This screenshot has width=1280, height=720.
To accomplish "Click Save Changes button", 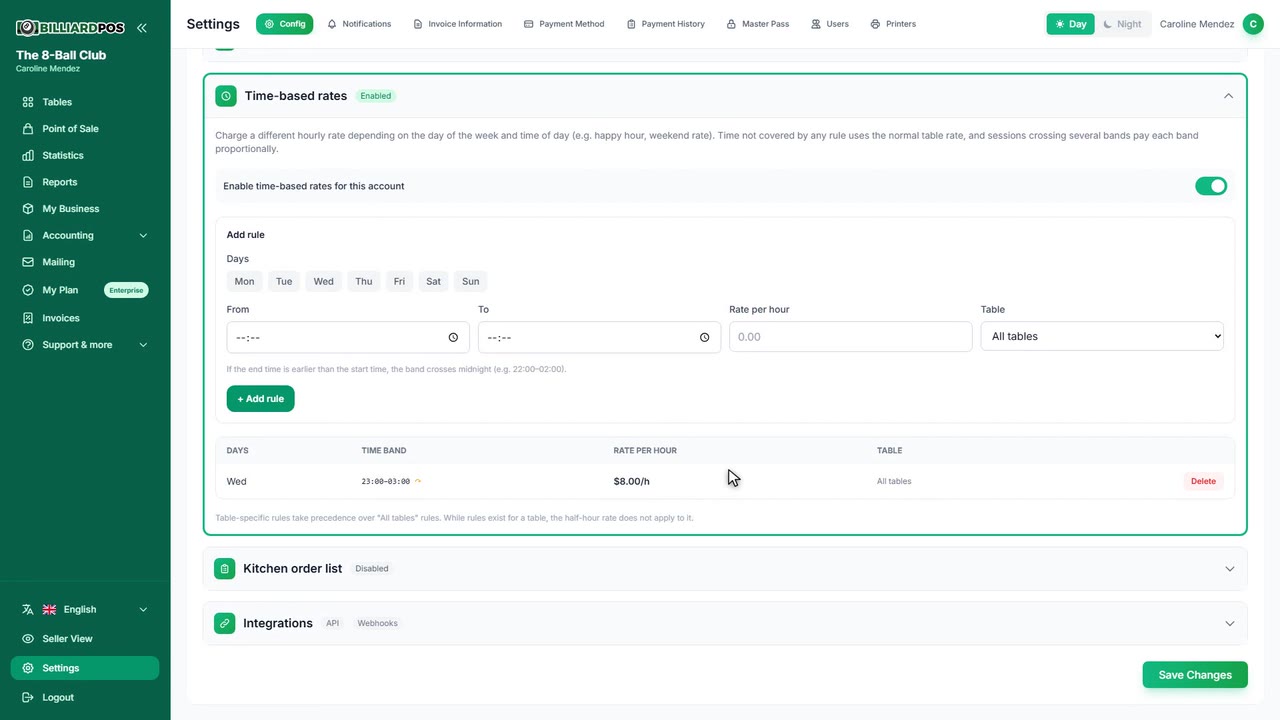I will (1195, 675).
